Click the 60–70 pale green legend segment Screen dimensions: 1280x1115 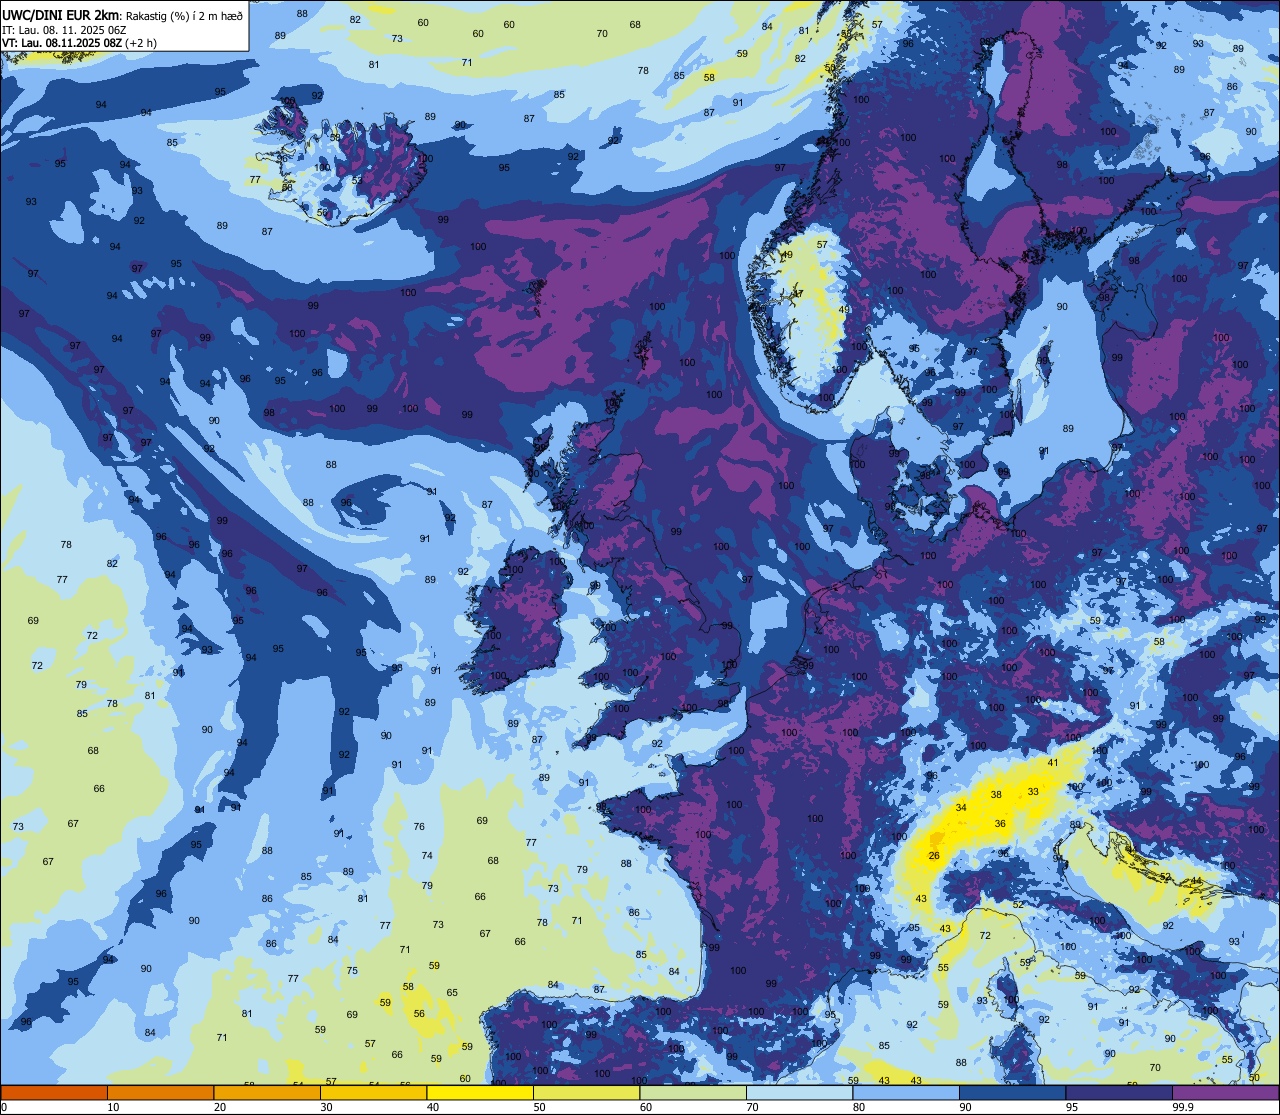[x=693, y=1092]
